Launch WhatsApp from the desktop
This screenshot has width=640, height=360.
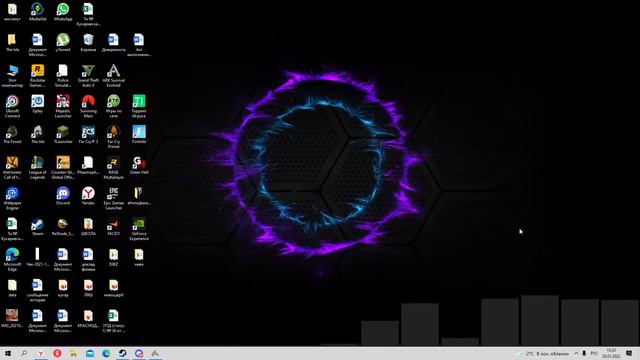[x=63, y=12]
